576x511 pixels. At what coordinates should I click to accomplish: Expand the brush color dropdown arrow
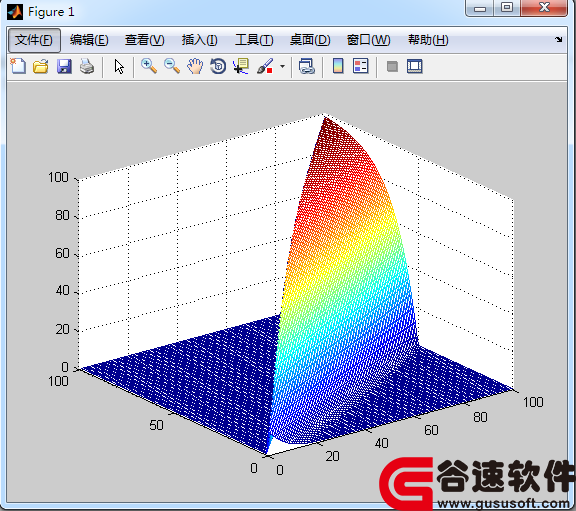click(x=282, y=66)
